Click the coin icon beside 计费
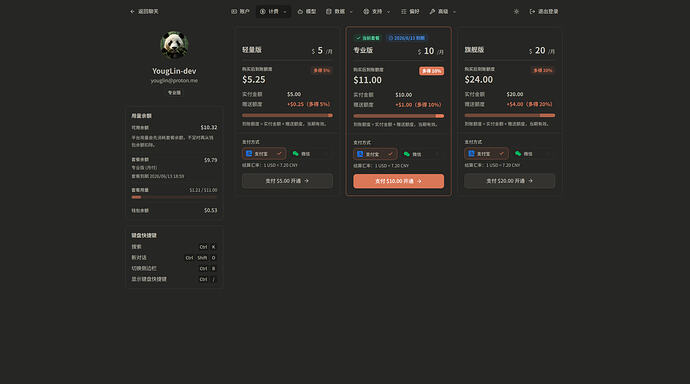Image resolution: width=690 pixels, height=384 pixels. click(263, 11)
